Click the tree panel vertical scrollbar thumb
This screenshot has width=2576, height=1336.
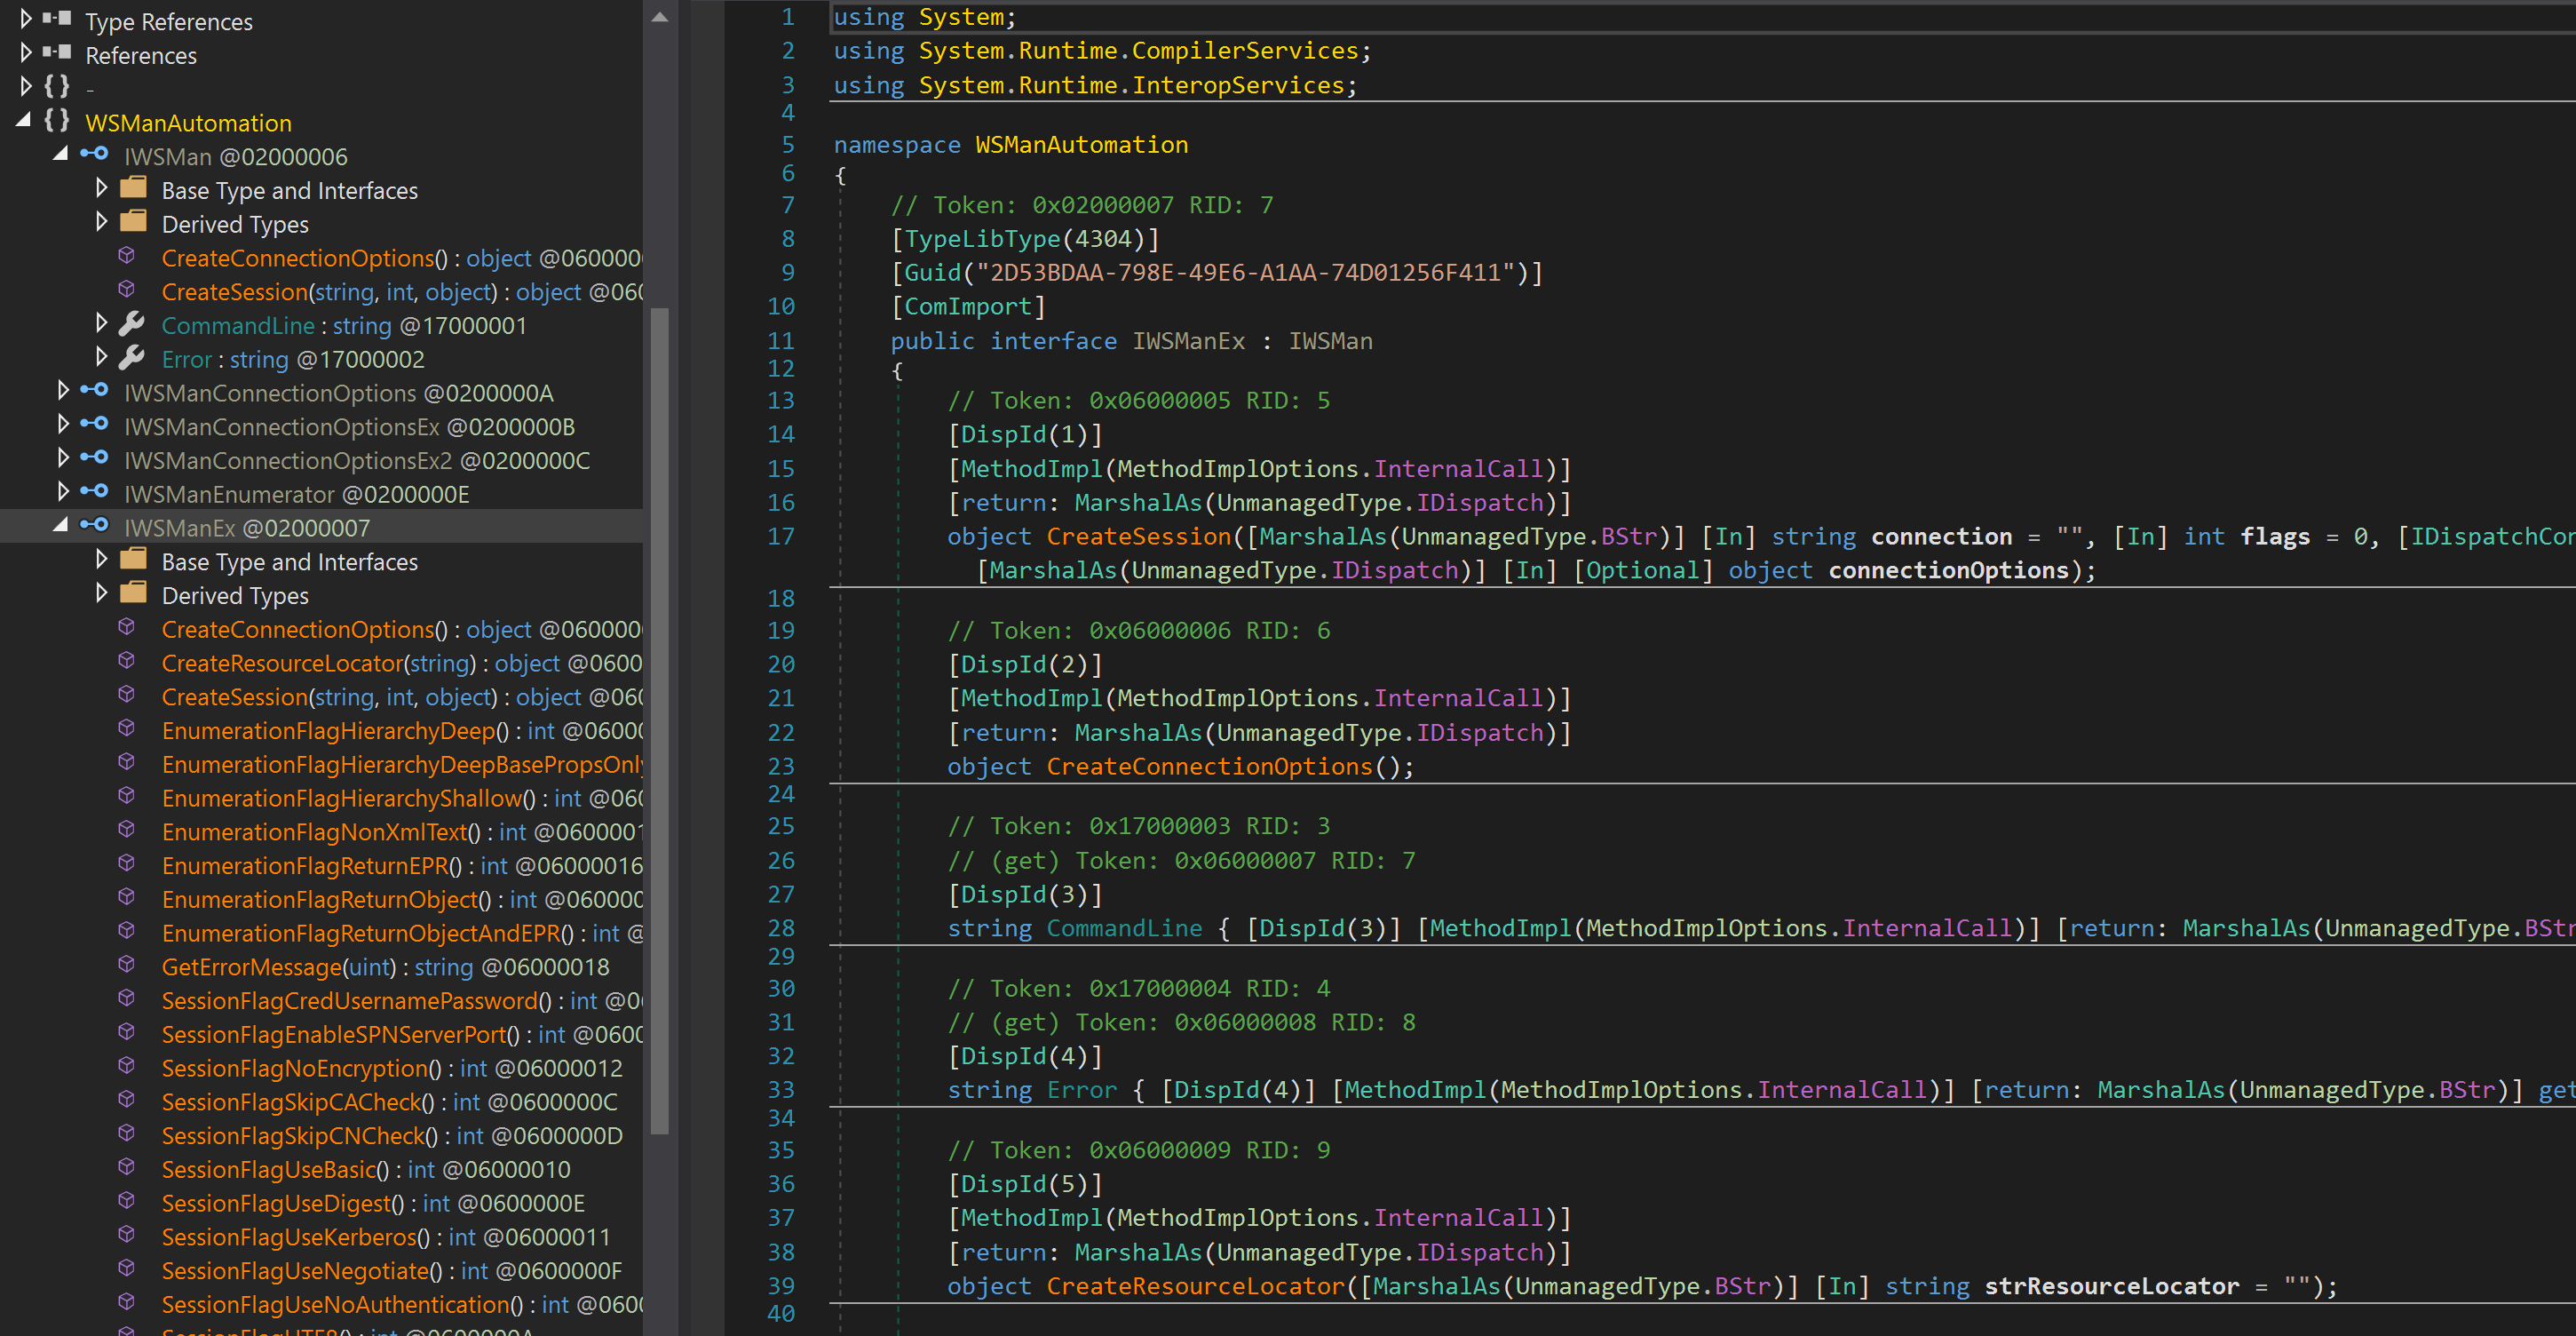click(x=659, y=720)
